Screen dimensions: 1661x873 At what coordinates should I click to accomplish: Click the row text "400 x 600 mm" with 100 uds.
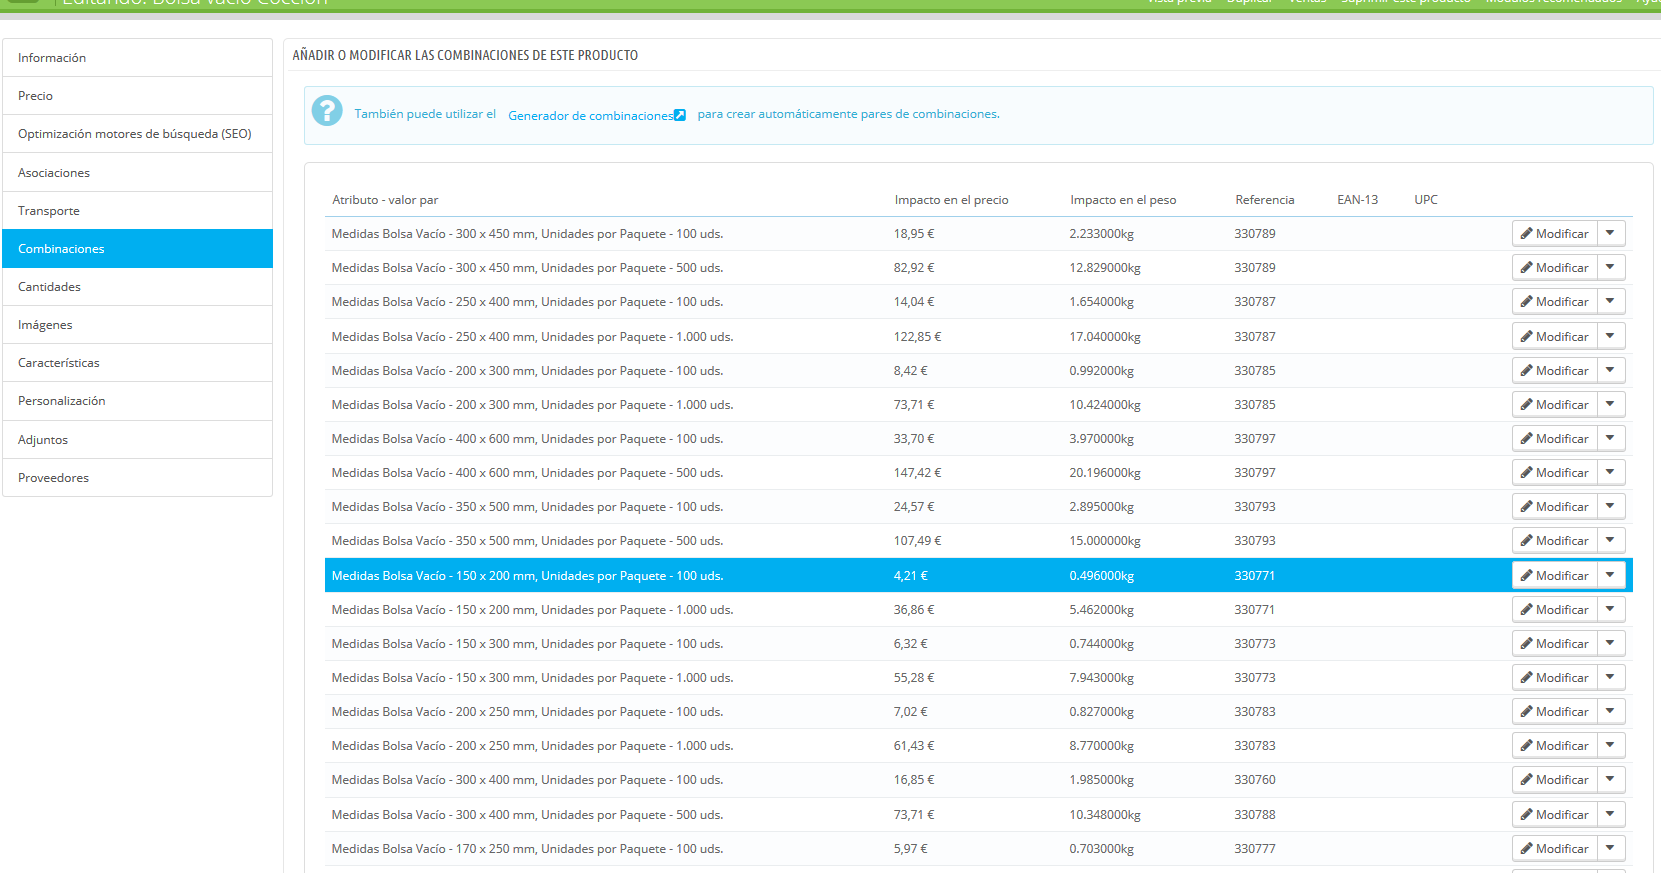[527, 439]
